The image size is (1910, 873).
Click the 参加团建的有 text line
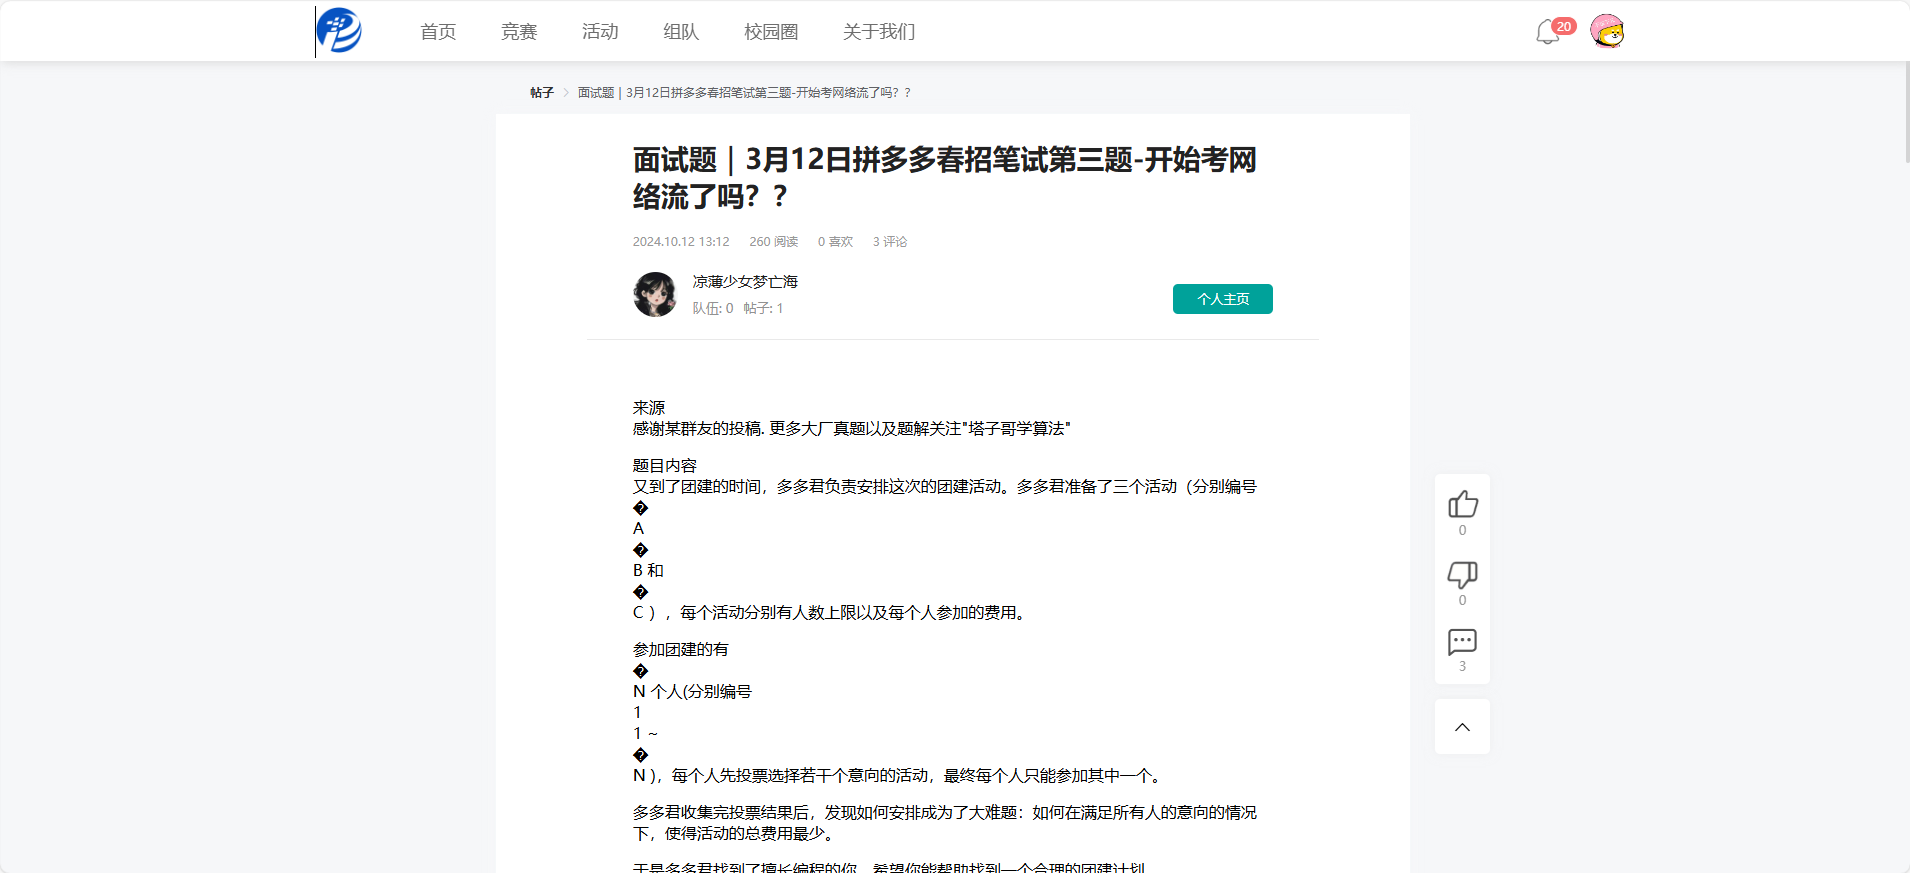coord(681,650)
